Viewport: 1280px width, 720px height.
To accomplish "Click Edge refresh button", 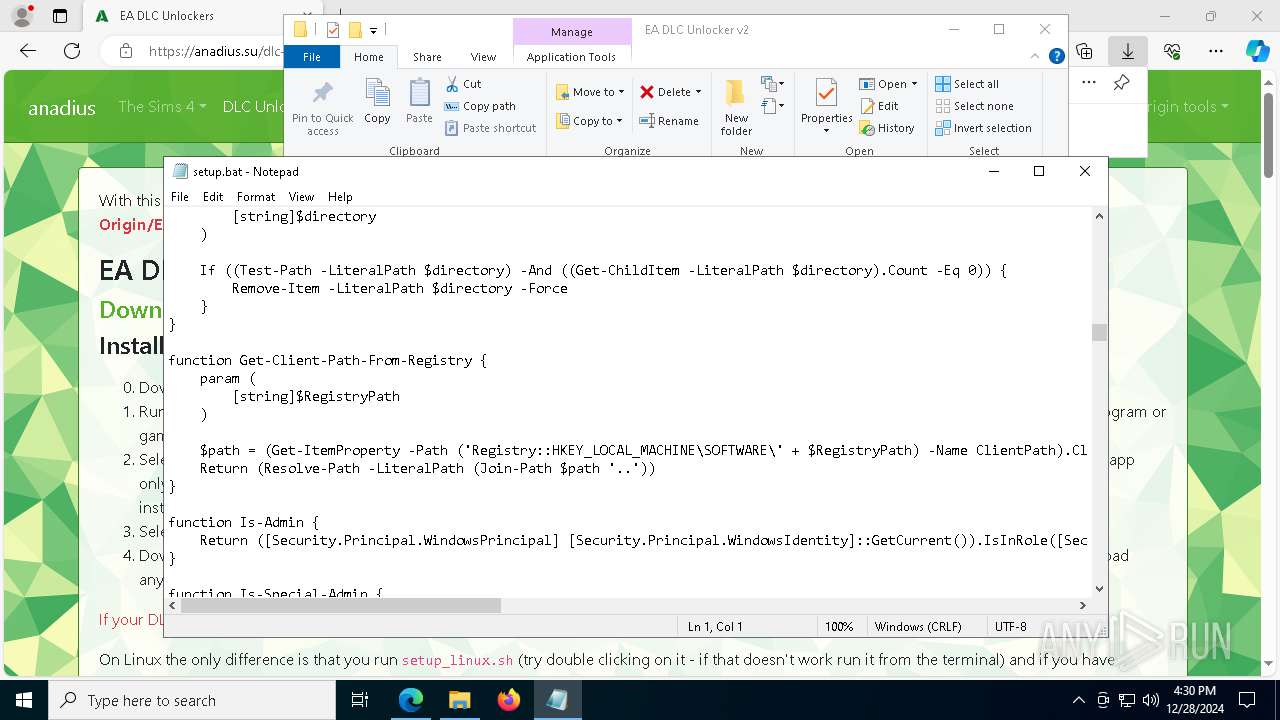I will click(x=72, y=51).
